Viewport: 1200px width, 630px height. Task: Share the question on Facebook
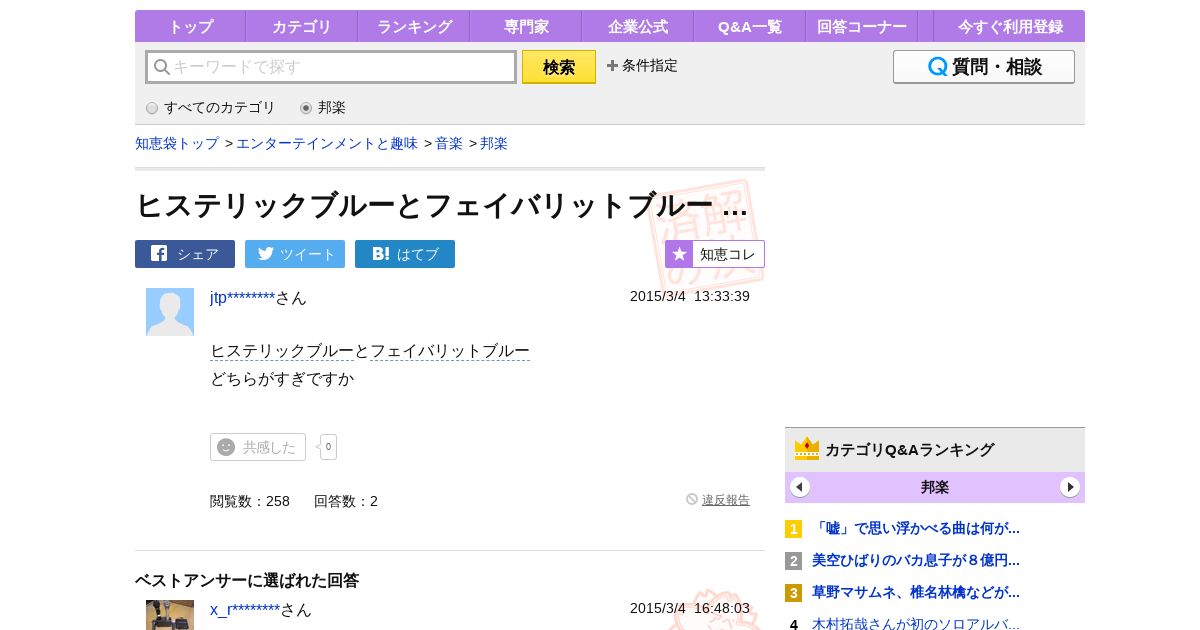pyautogui.click(x=185, y=254)
